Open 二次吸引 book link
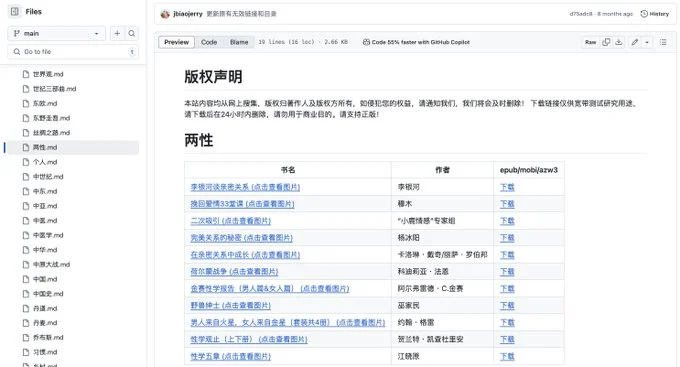This screenshot has height=367, width=680. pos(231,221)
